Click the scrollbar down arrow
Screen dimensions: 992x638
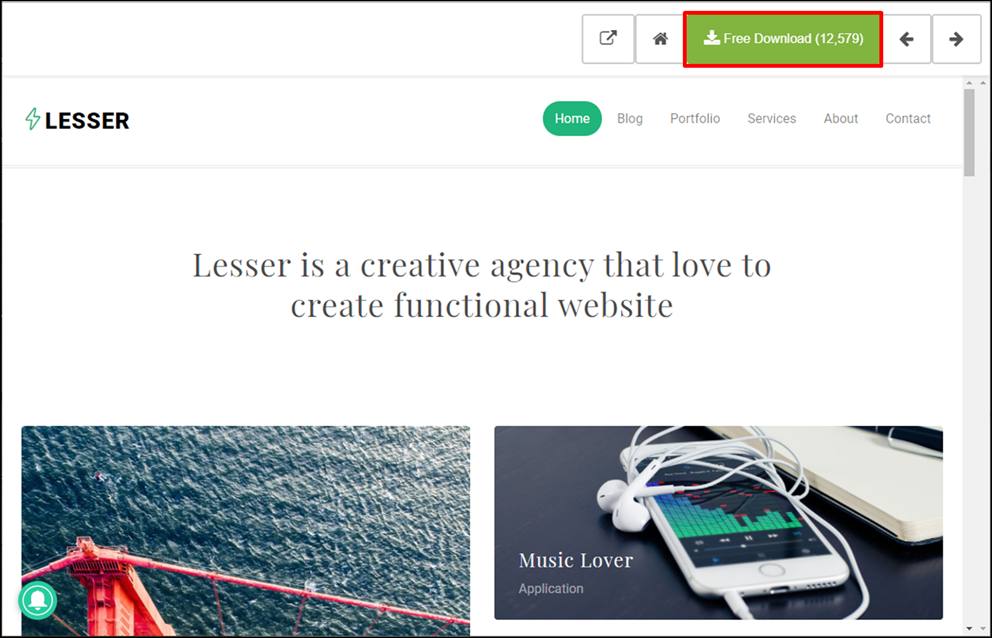969,628
